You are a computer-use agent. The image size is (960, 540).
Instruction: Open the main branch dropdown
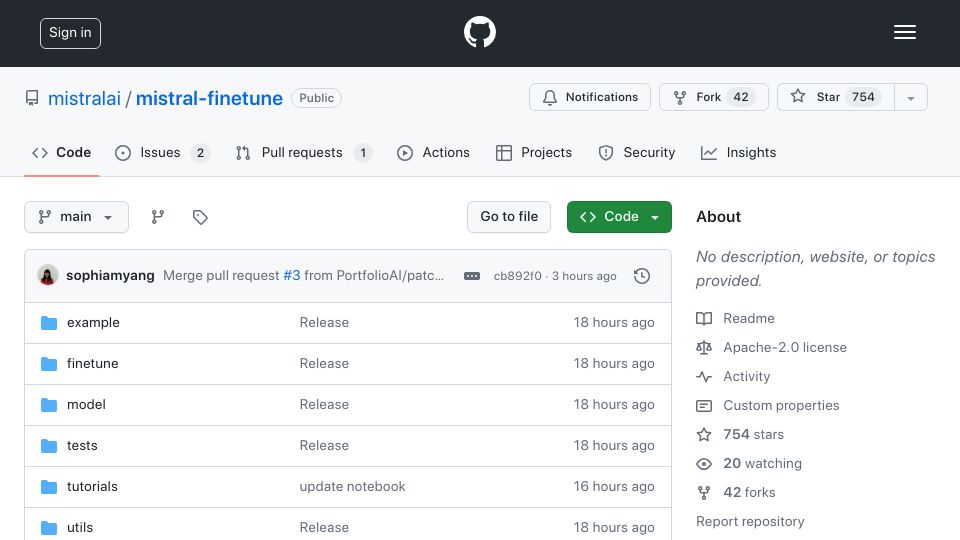tap(77, 217)
